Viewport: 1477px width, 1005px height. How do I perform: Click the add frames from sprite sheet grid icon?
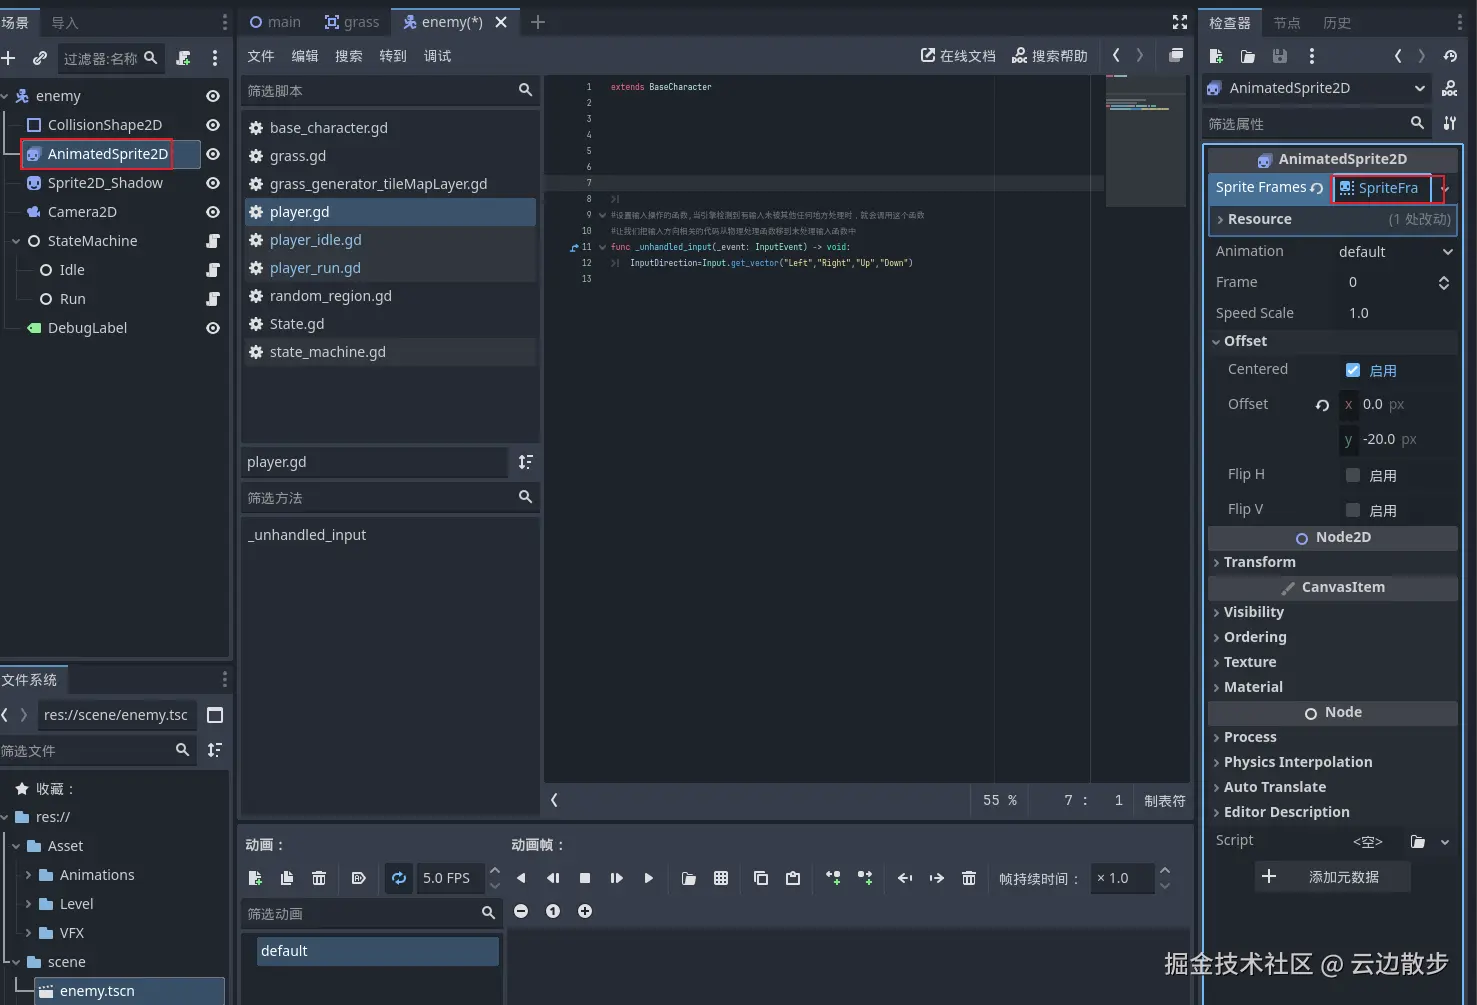point(721,878)
